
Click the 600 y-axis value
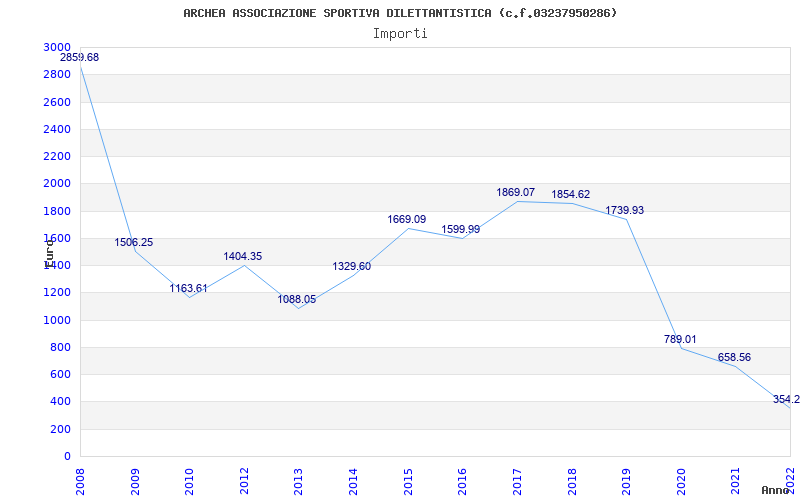61,374
